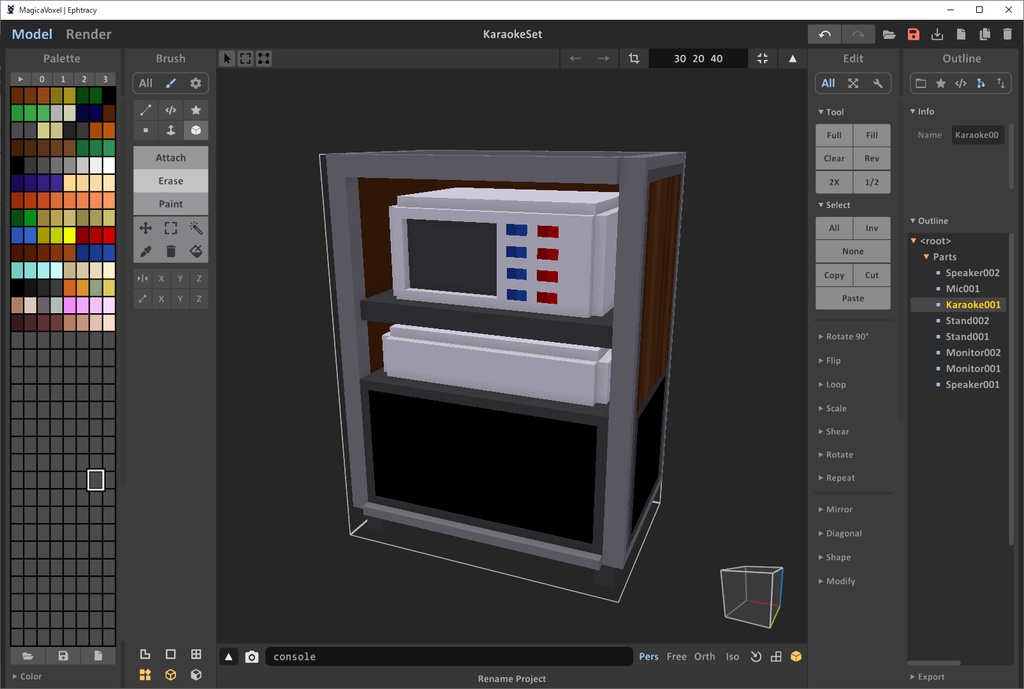This screenshot has width=1024, height=689.
Task: Select the line brush mode
Action: click(146, 110)
